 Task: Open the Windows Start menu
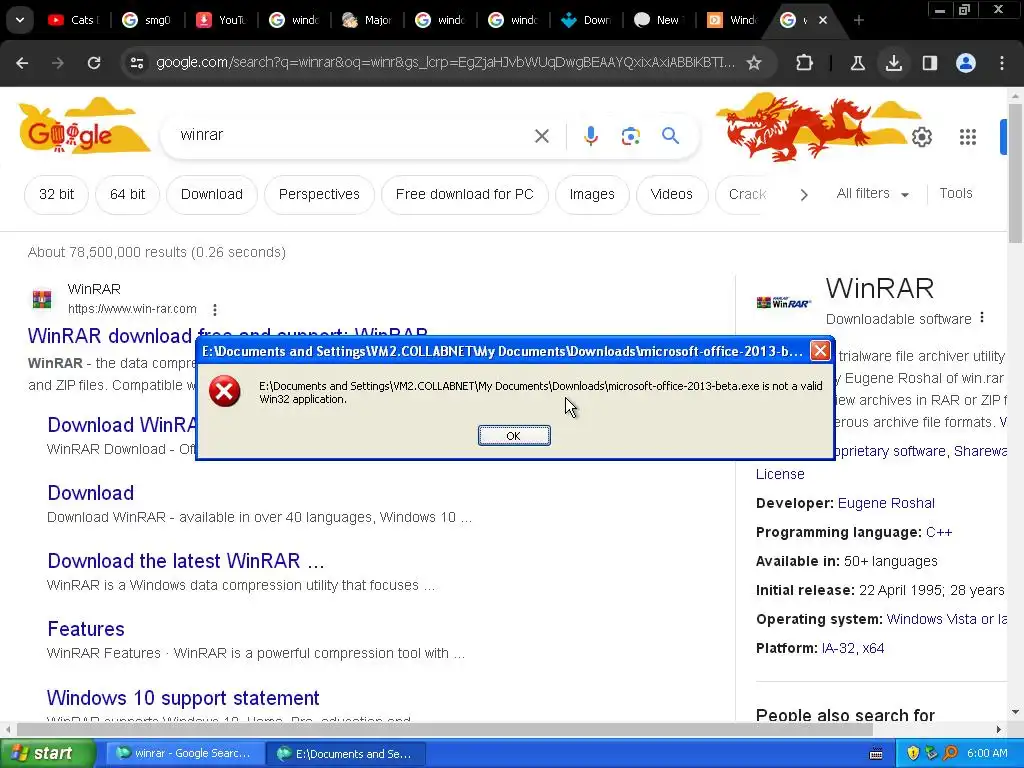click(x=47, y=754)
